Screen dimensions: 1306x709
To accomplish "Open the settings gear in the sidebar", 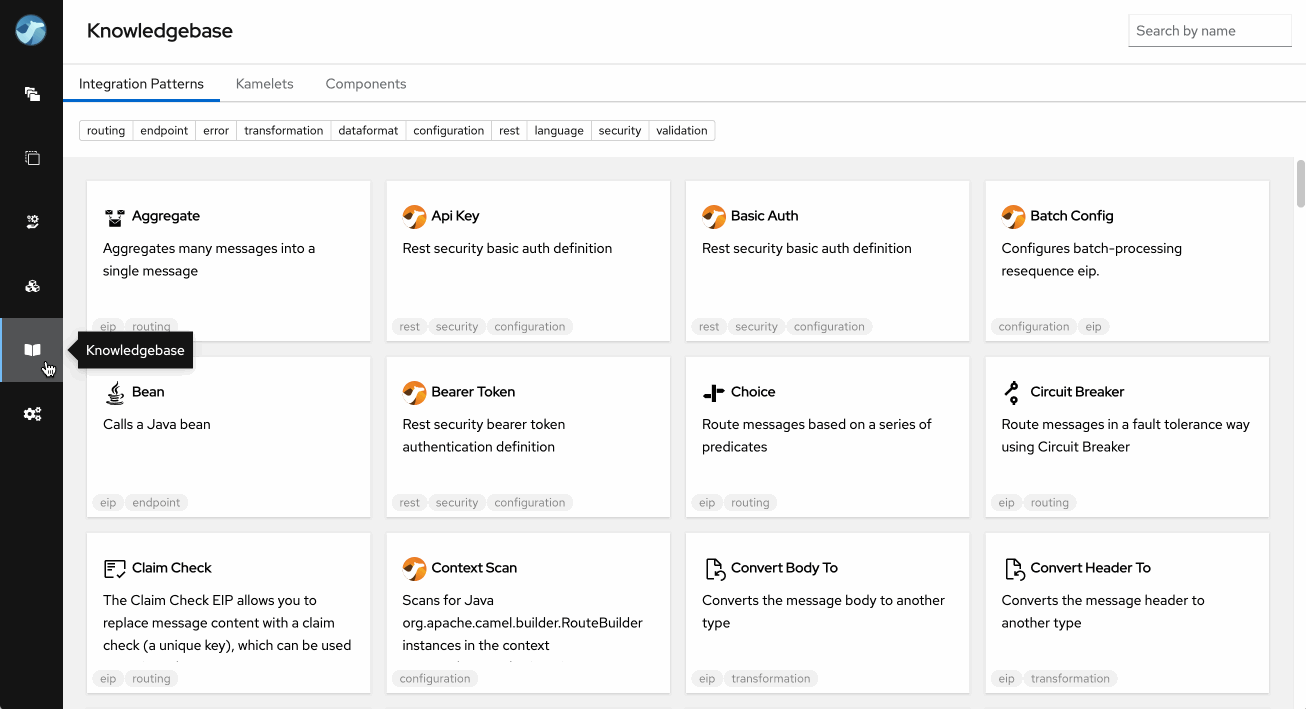I will [31, 413].
